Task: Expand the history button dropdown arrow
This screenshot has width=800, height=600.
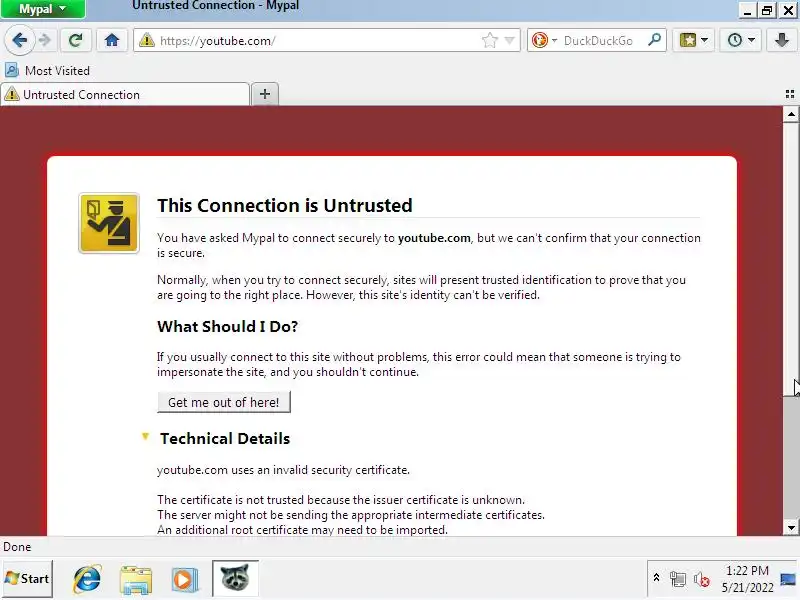Action: [x=752, y=40]
